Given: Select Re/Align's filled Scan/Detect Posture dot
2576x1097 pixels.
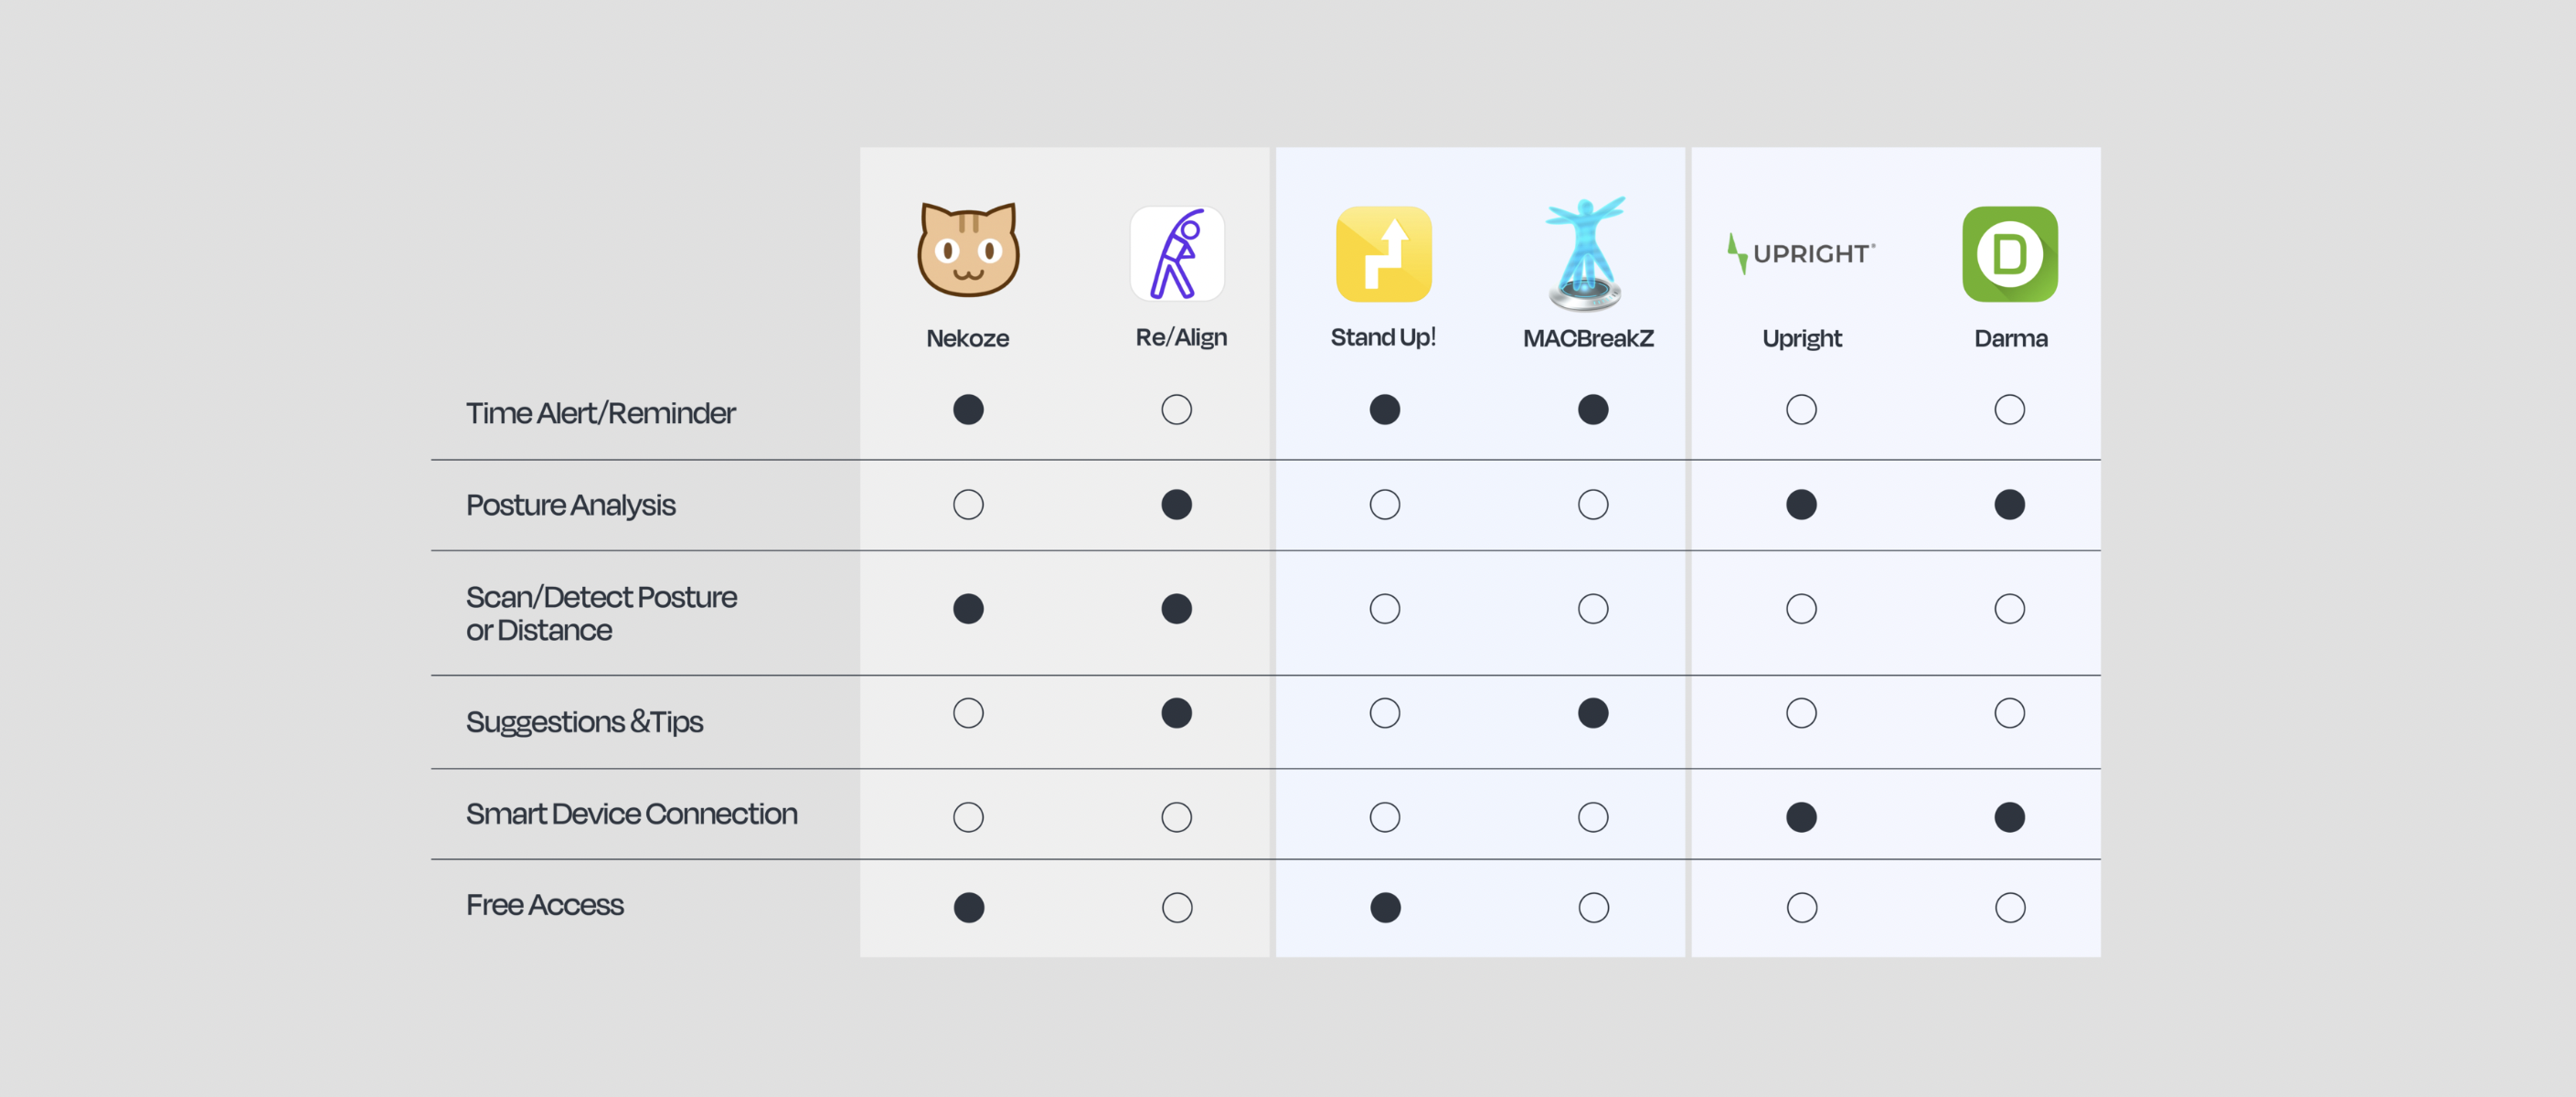Looking at the screenshot, I should tap(1177, 608).
